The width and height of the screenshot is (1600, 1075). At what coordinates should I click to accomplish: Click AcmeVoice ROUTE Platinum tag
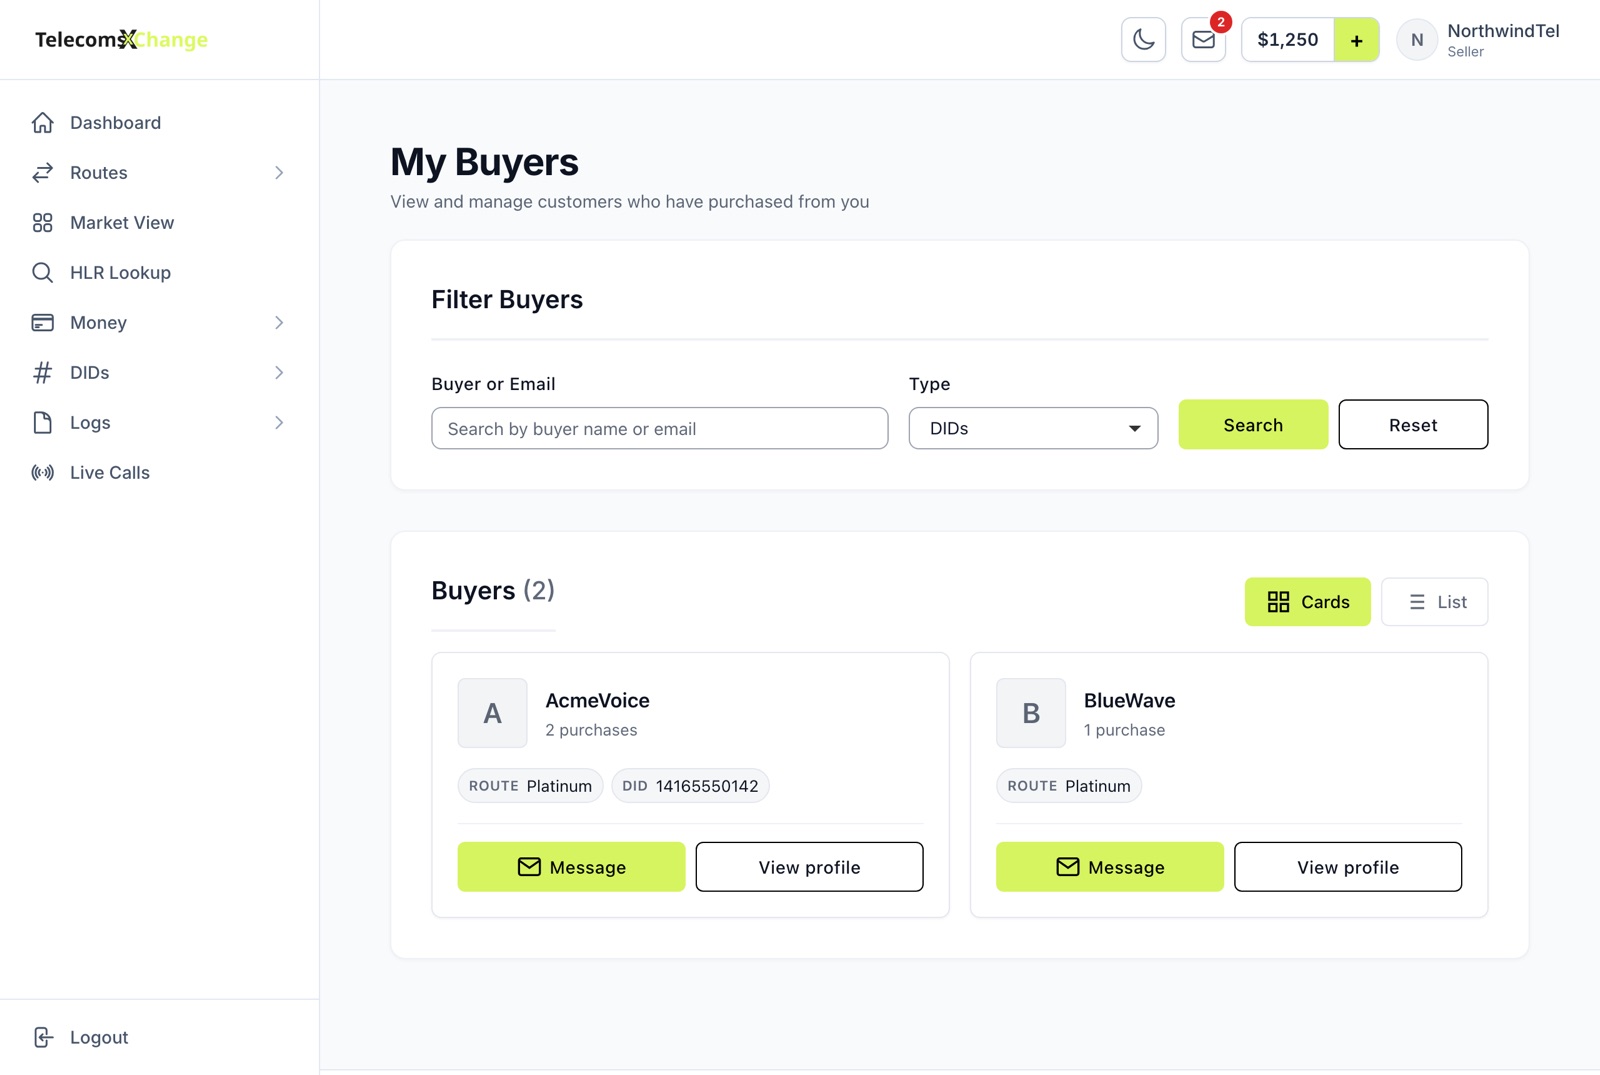(x=530, y=786)
